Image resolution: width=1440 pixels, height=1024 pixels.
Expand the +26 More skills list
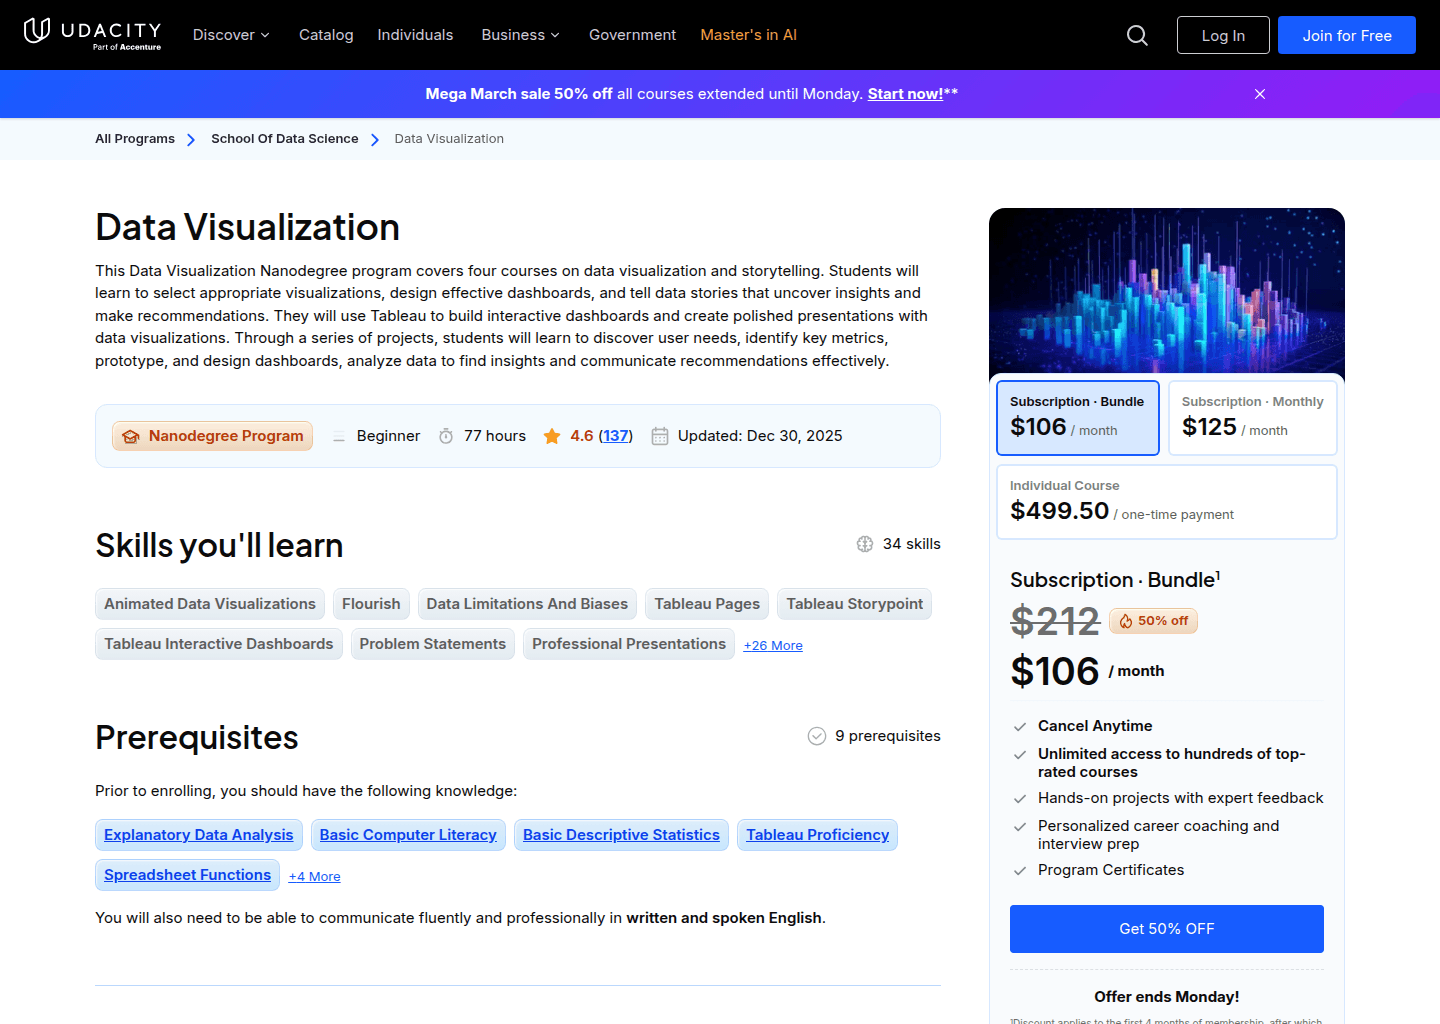point(772,645)
